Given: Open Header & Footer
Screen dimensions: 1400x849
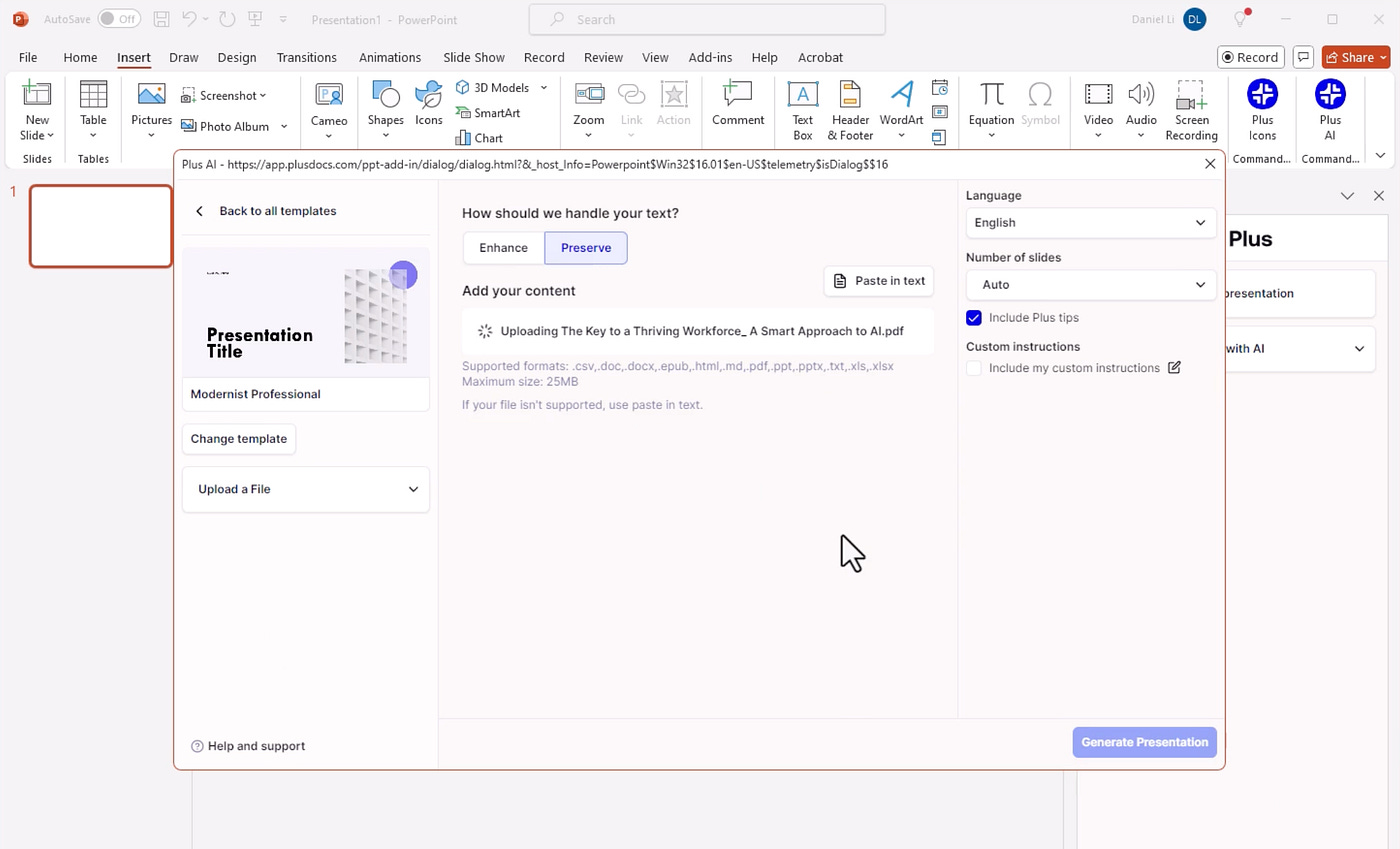Looking at the screenshot, I should (x=850, y=111).
